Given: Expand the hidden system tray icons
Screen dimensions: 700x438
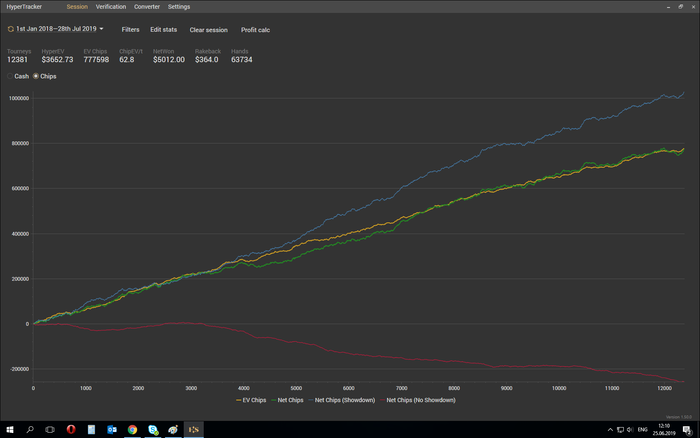Looking at the screenshot, I should 610,430.
